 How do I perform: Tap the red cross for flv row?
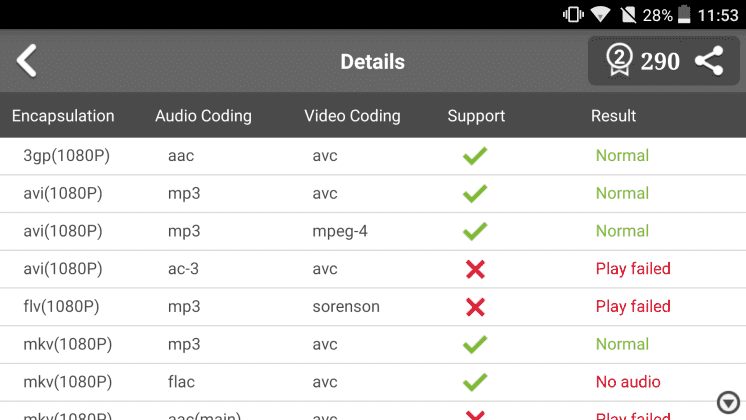[475, 307]
